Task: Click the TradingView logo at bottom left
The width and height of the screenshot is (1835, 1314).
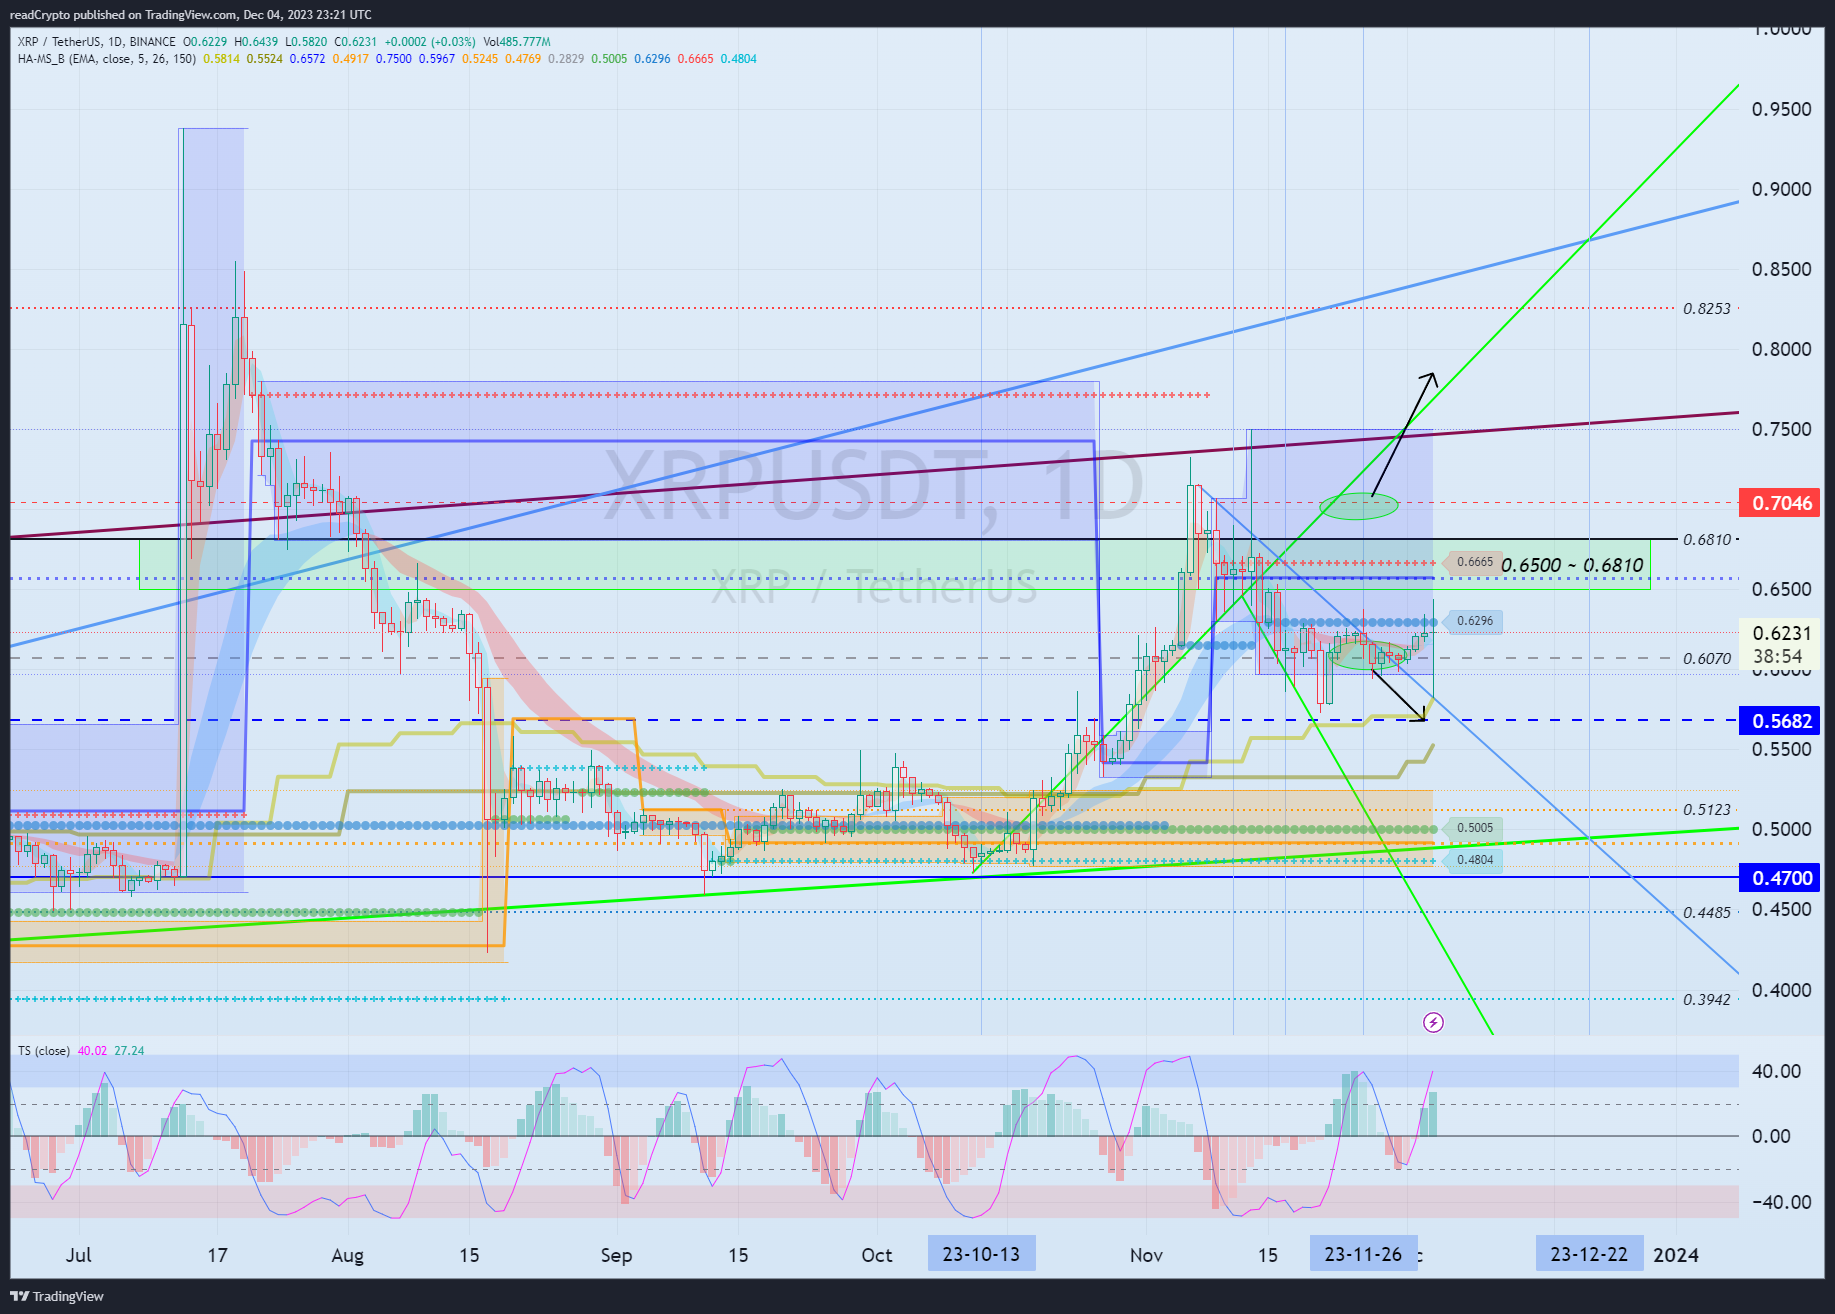Action: point(57,1296)
